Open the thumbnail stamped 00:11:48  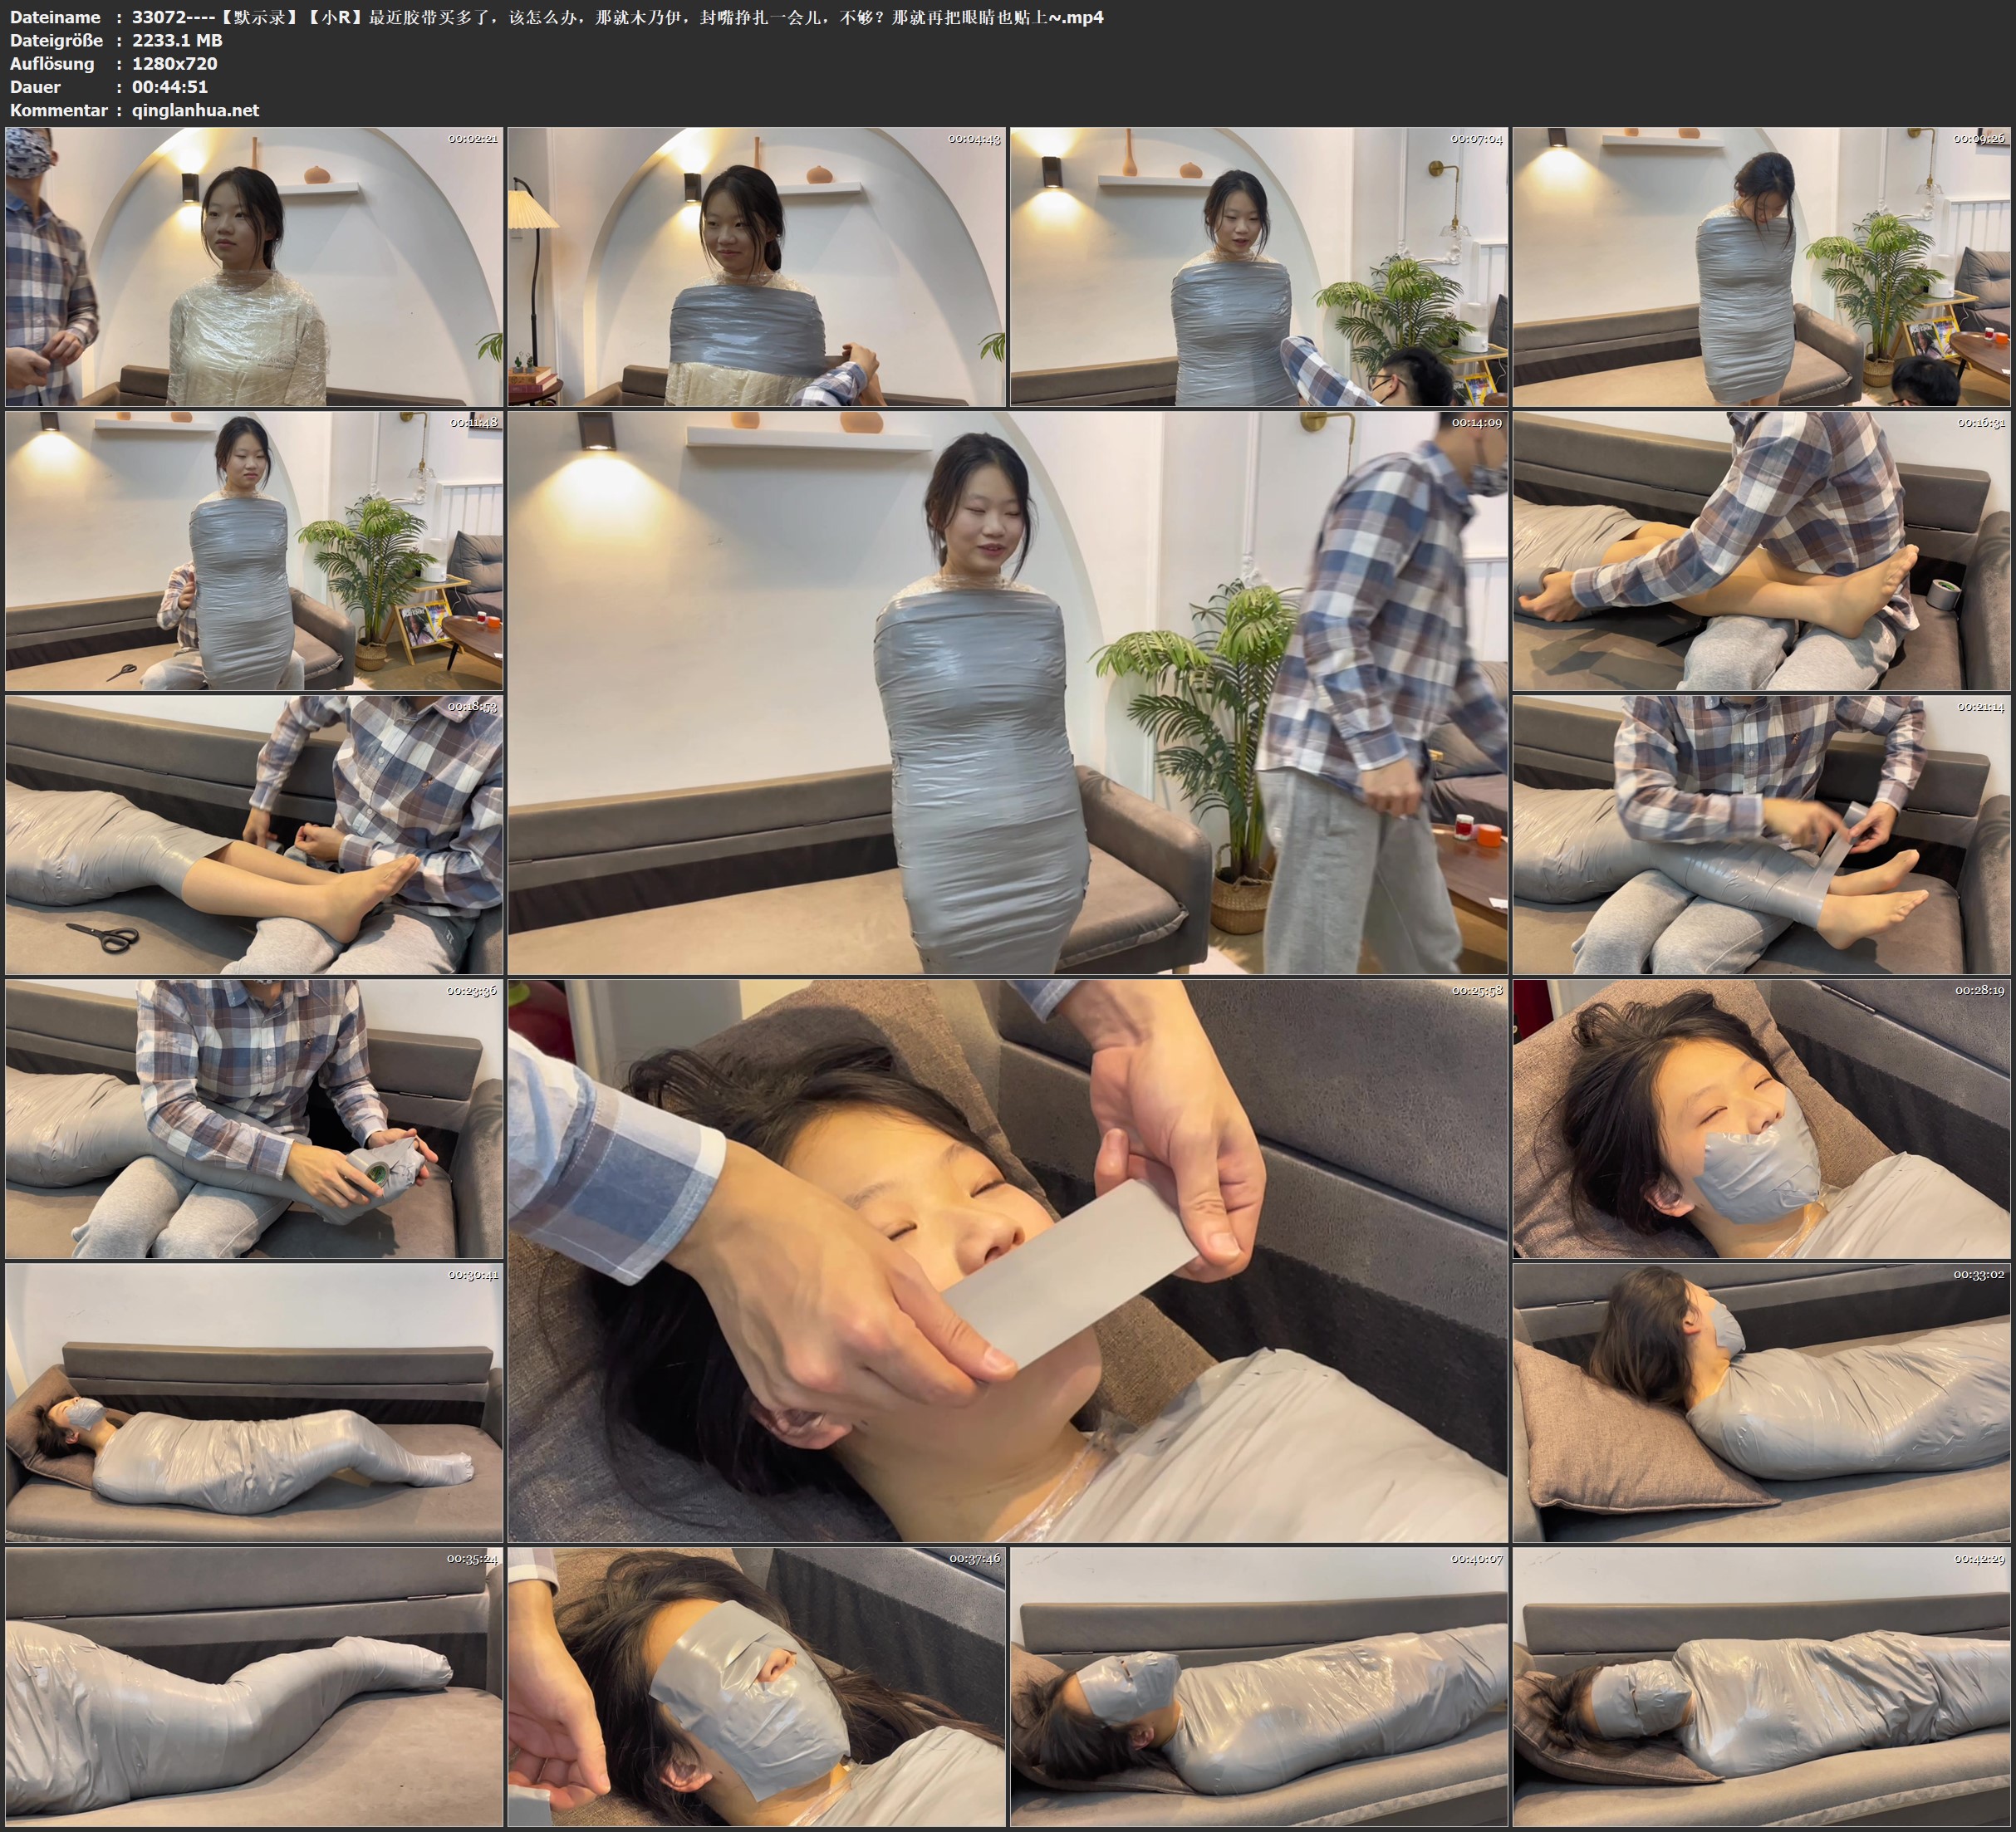pos(254,550)
